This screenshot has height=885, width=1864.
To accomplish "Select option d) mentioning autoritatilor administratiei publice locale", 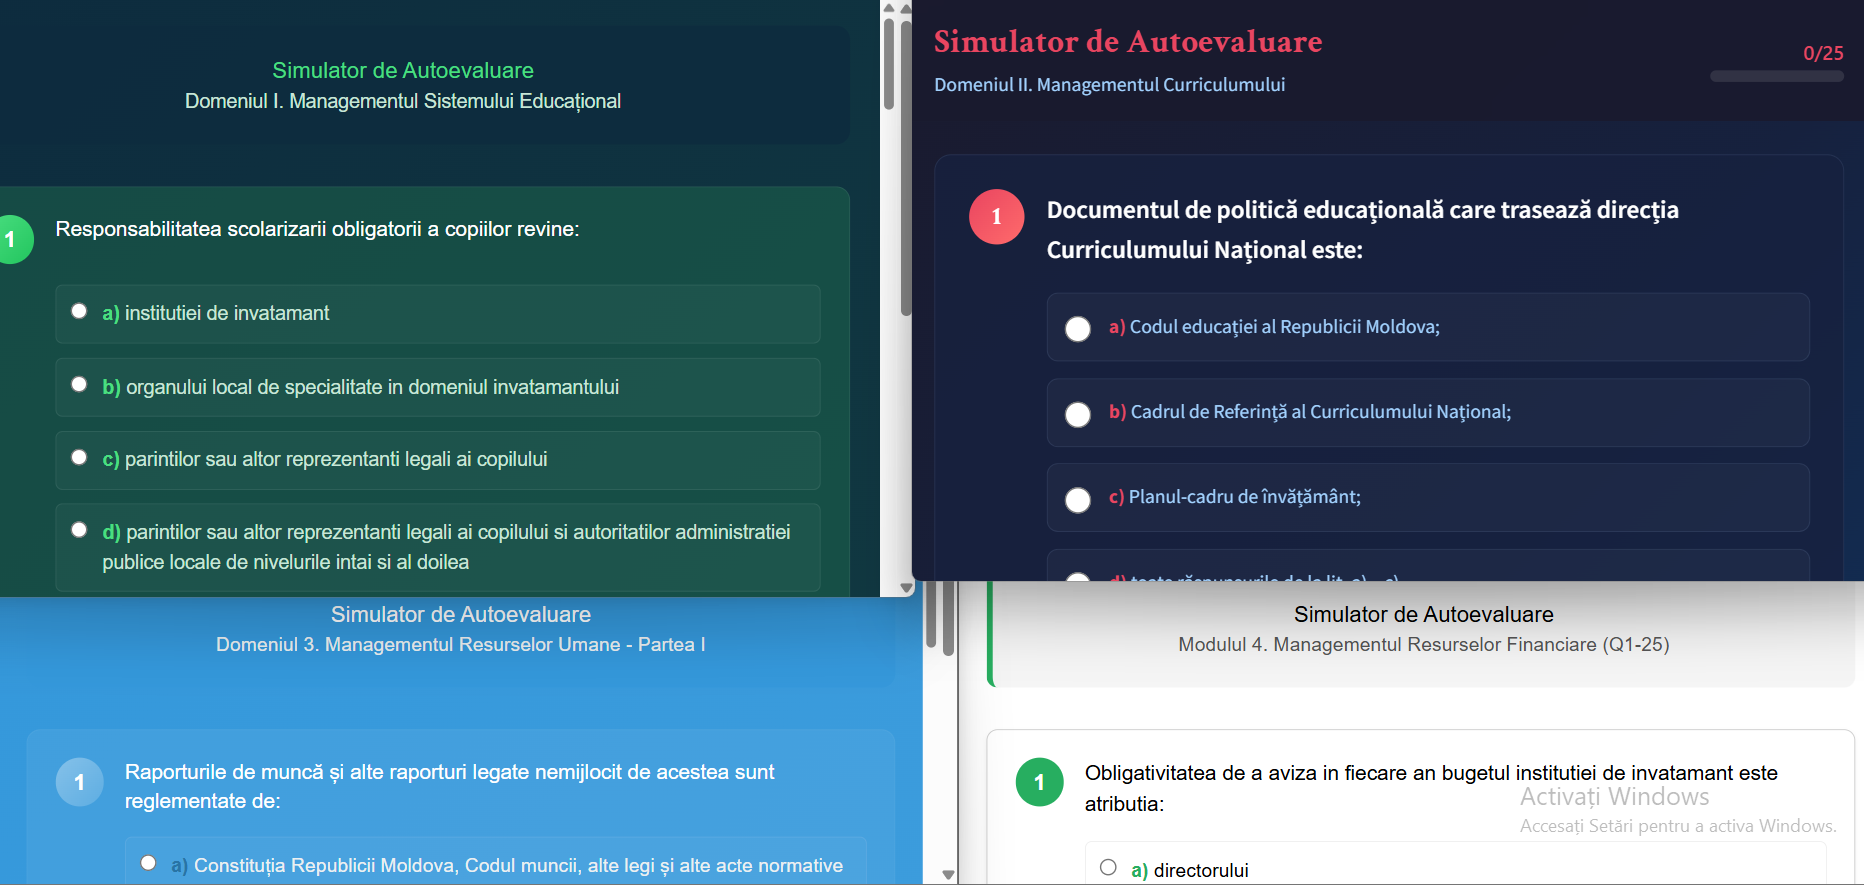I will (x=79, y=530).
